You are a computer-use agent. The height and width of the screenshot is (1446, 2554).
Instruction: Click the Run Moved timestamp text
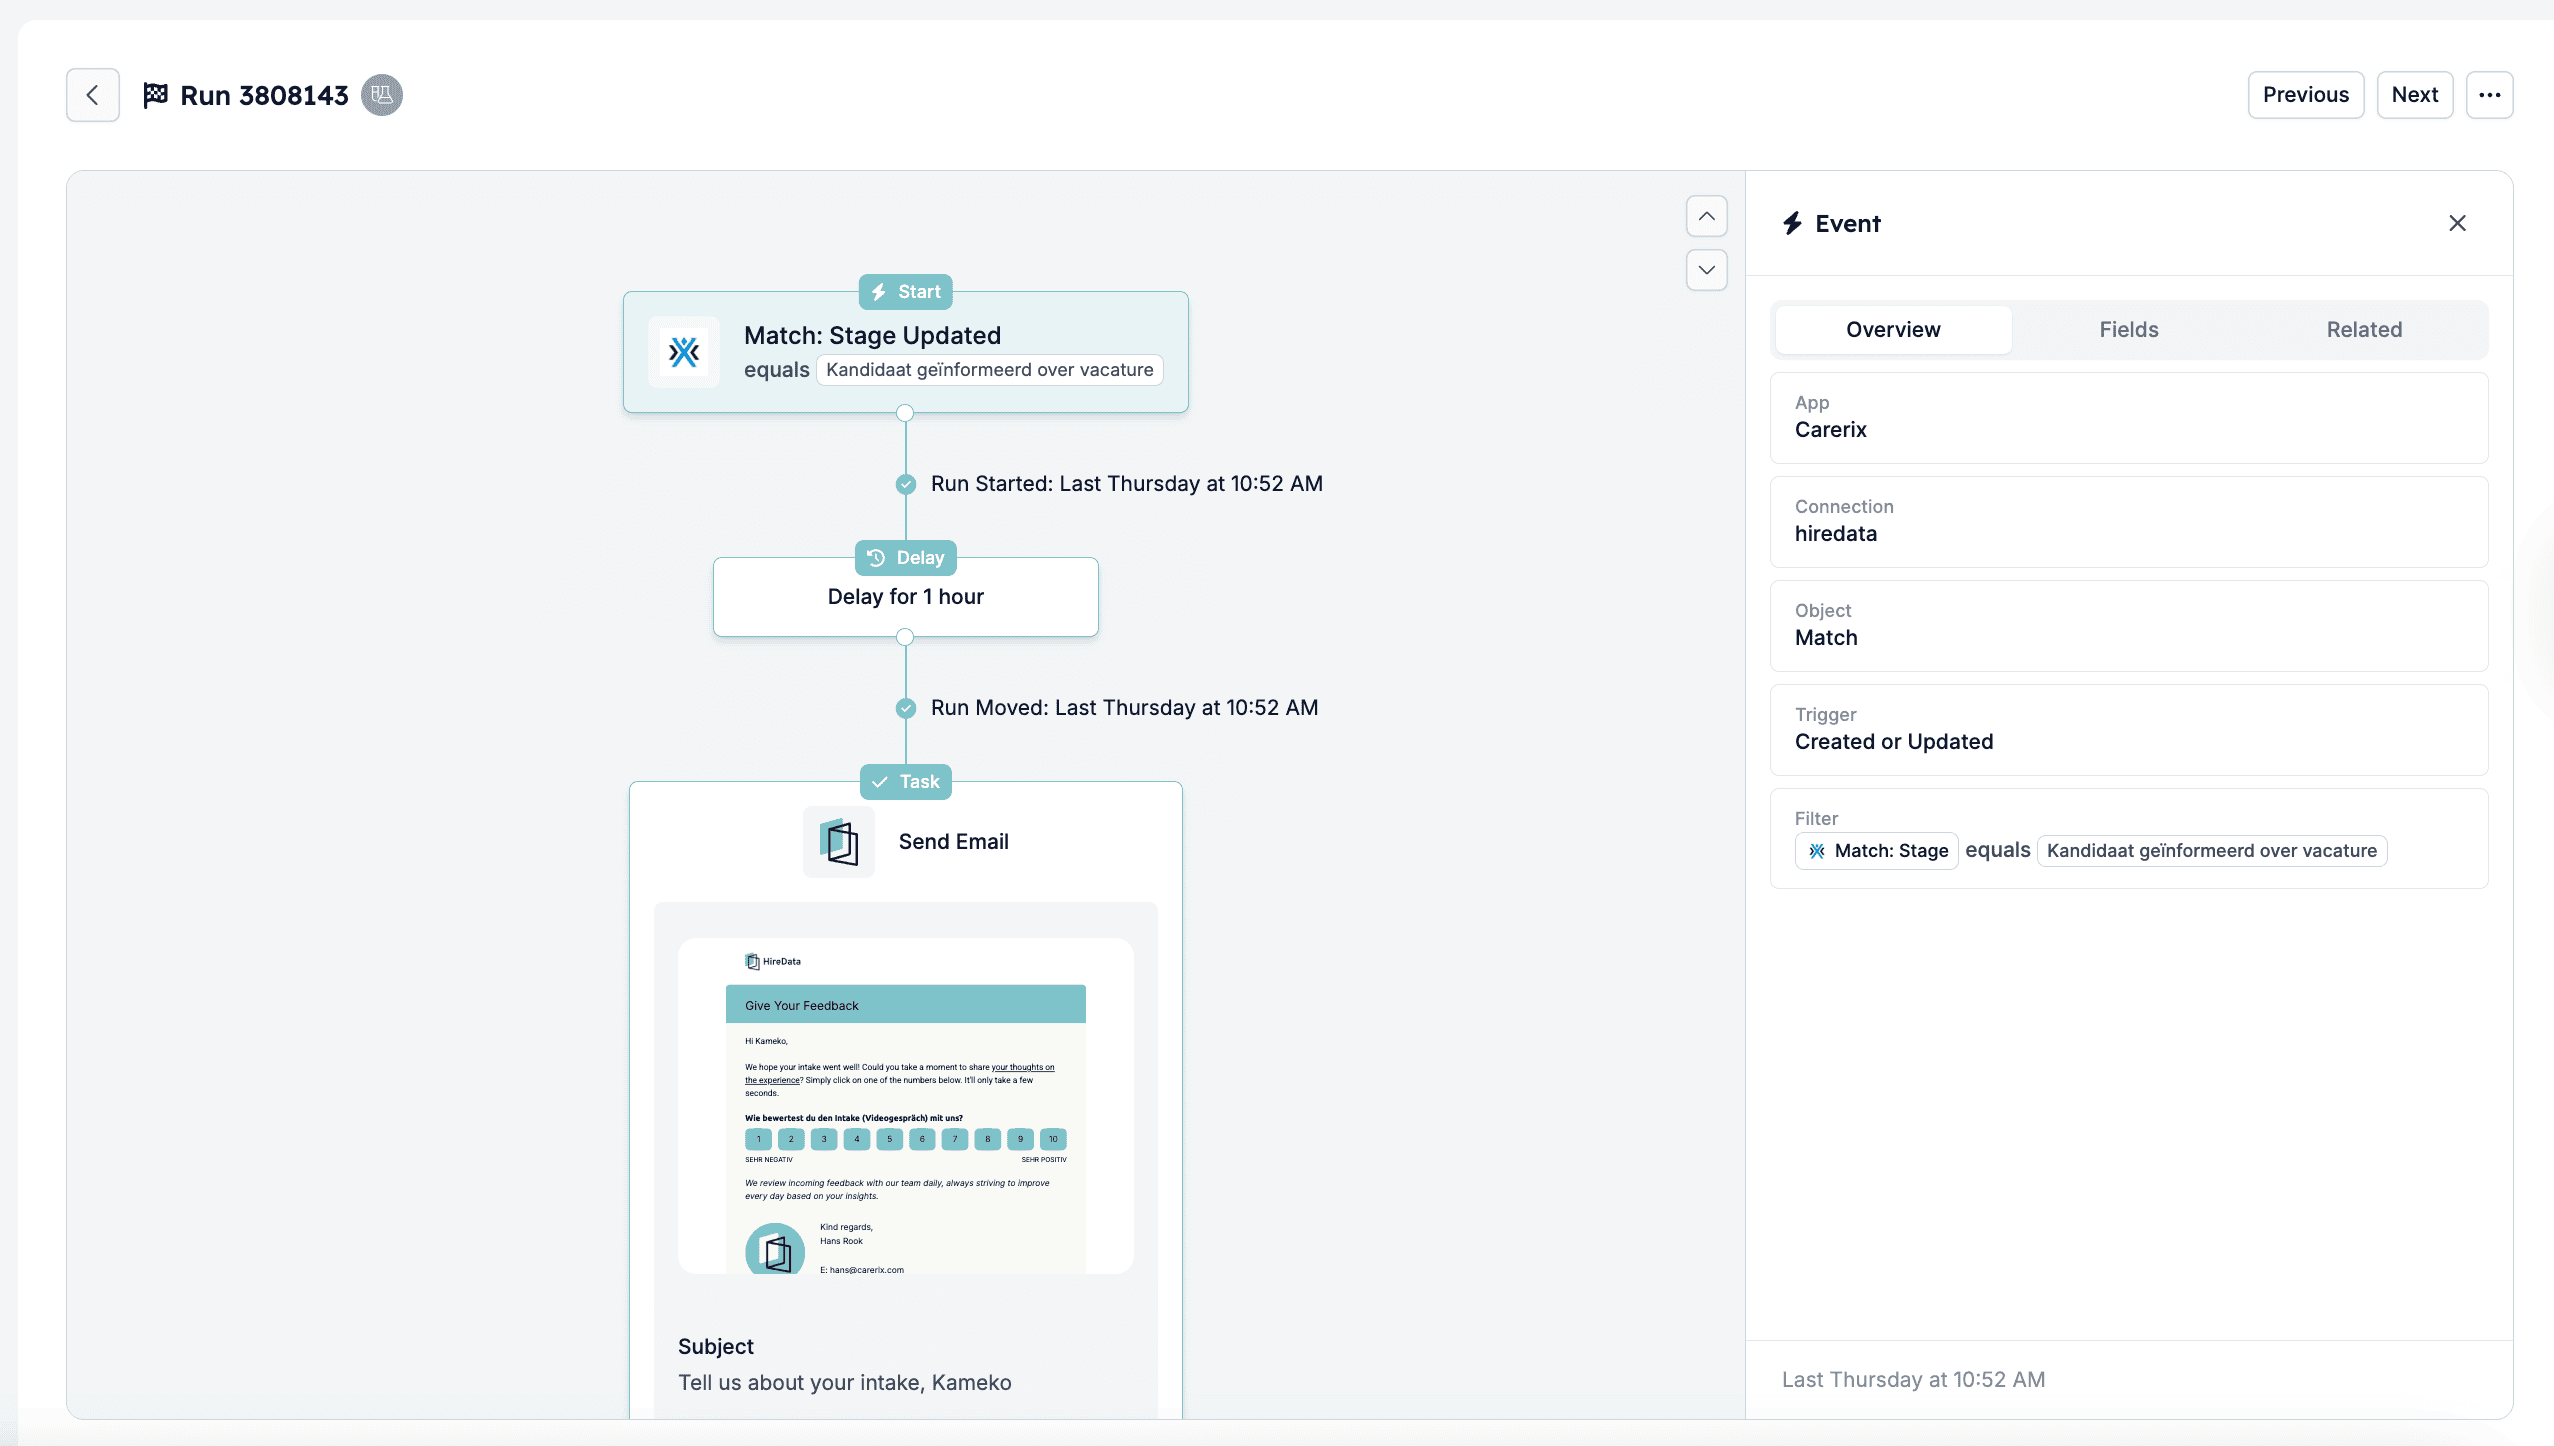pos(1125,708)
